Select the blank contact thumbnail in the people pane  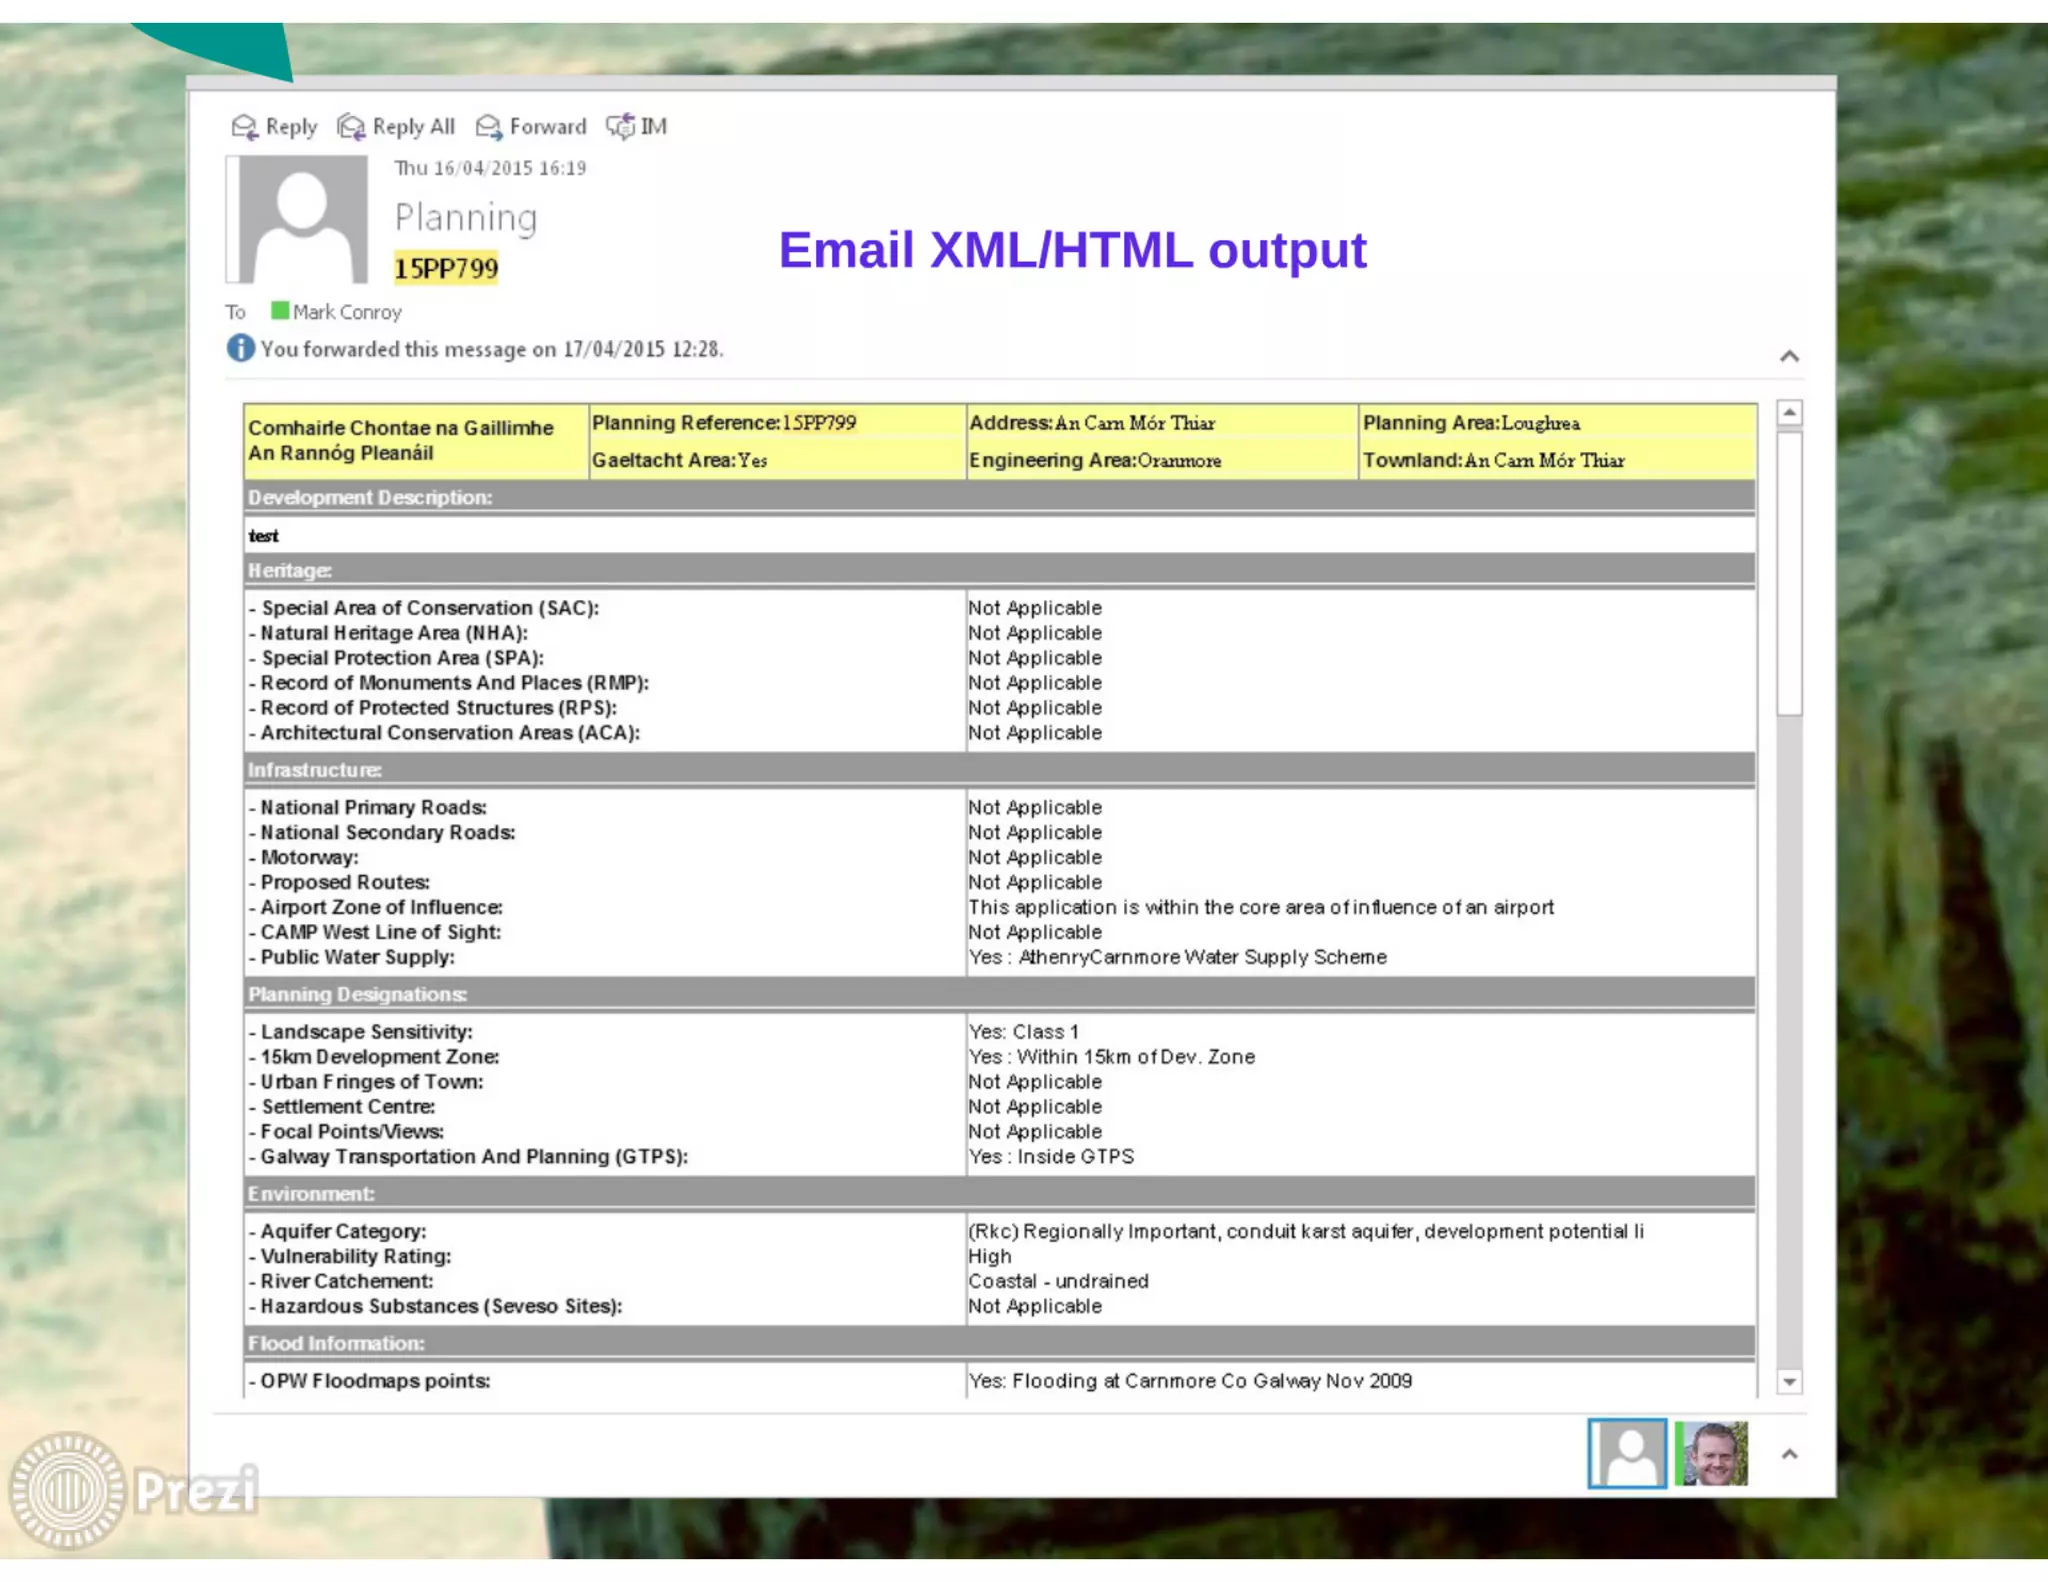tap(1626, 1453)
